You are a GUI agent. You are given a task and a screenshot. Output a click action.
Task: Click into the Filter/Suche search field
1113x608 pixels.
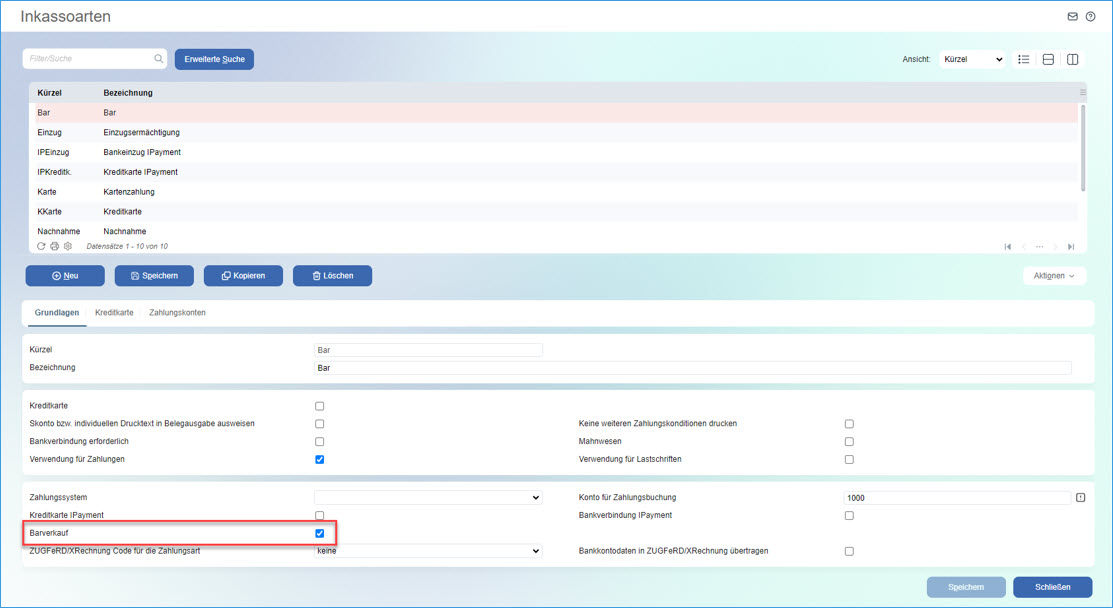click(x=90, y=58)
